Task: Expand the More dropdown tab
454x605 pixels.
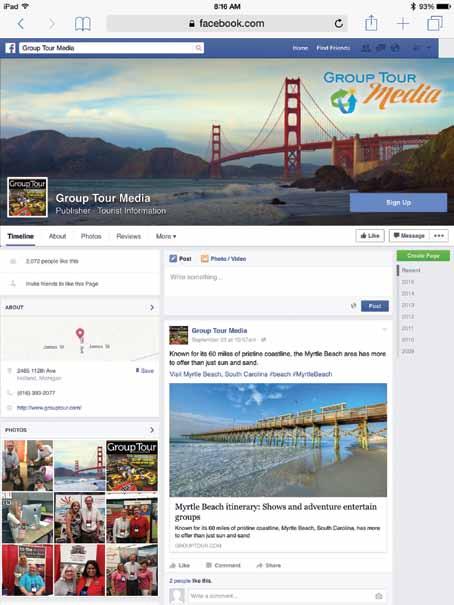Action: click(x=166, y=236)
